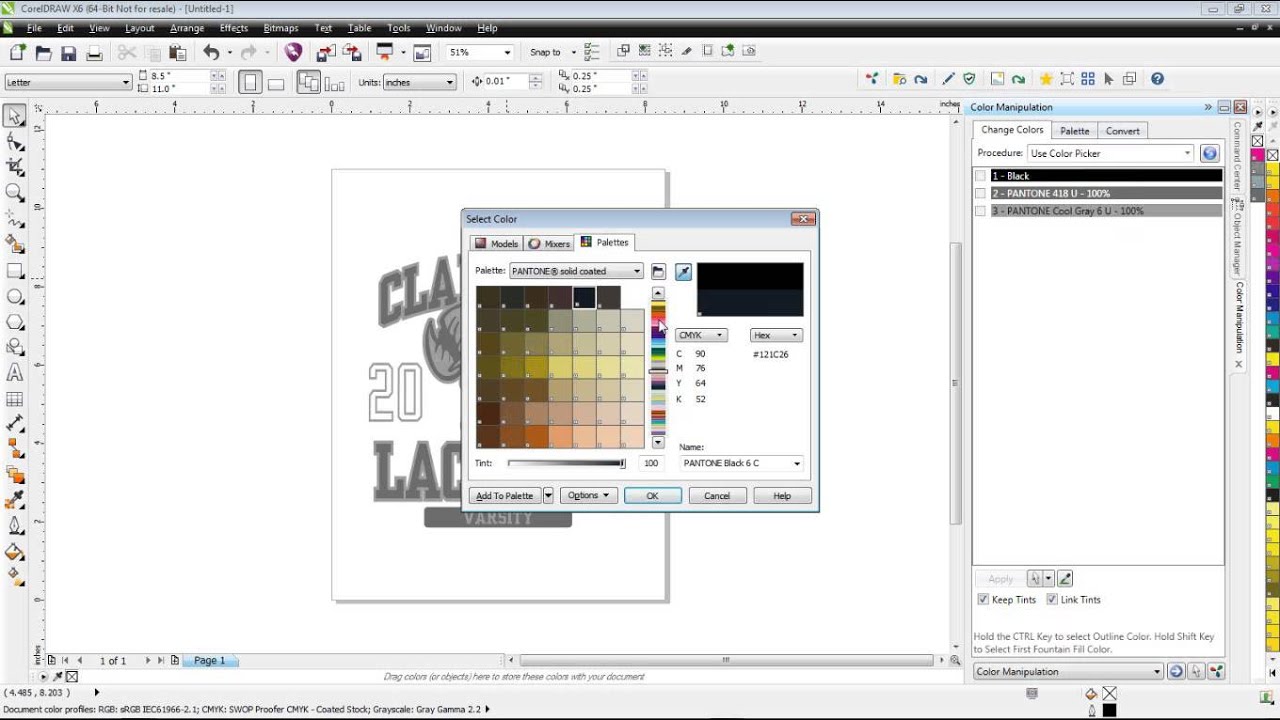Open the Hex format dropdown
The width and height of the screenshot is (1280, 720).
pos(777,335)
